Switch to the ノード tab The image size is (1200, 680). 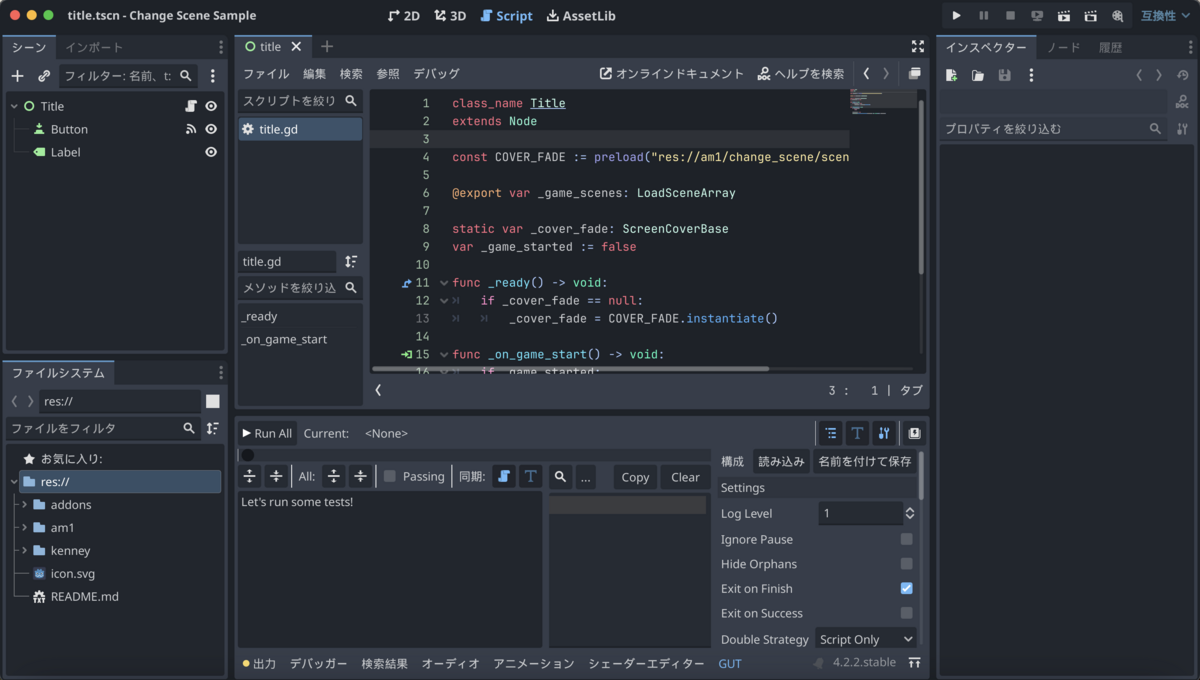point(1063,46)
